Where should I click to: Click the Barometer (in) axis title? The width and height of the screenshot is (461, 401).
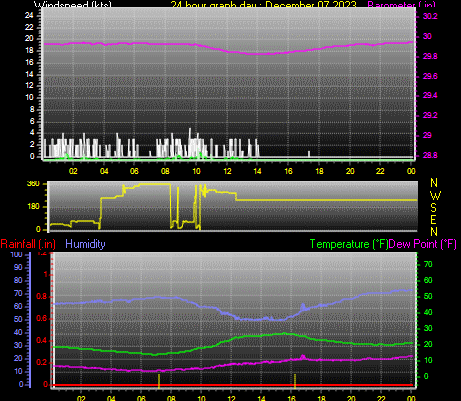pyautogui.click(x=401, y=4)
